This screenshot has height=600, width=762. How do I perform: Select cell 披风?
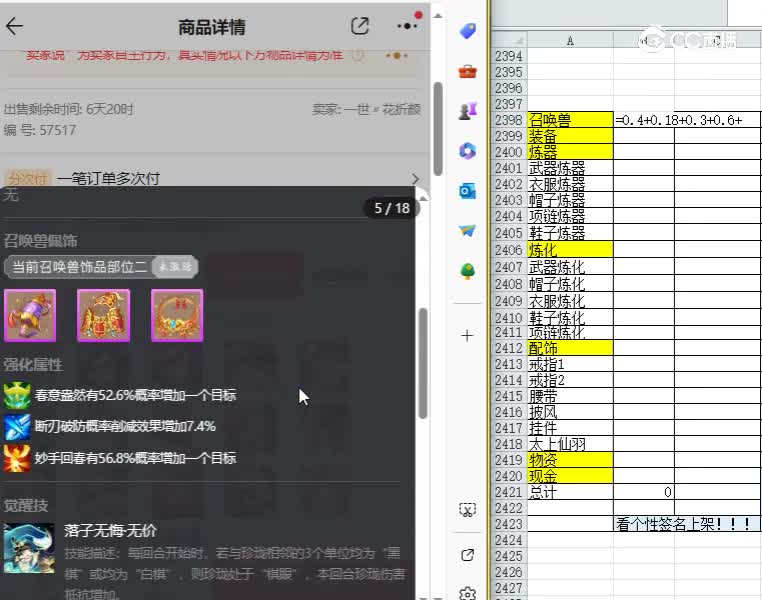(x=570, y=412)
